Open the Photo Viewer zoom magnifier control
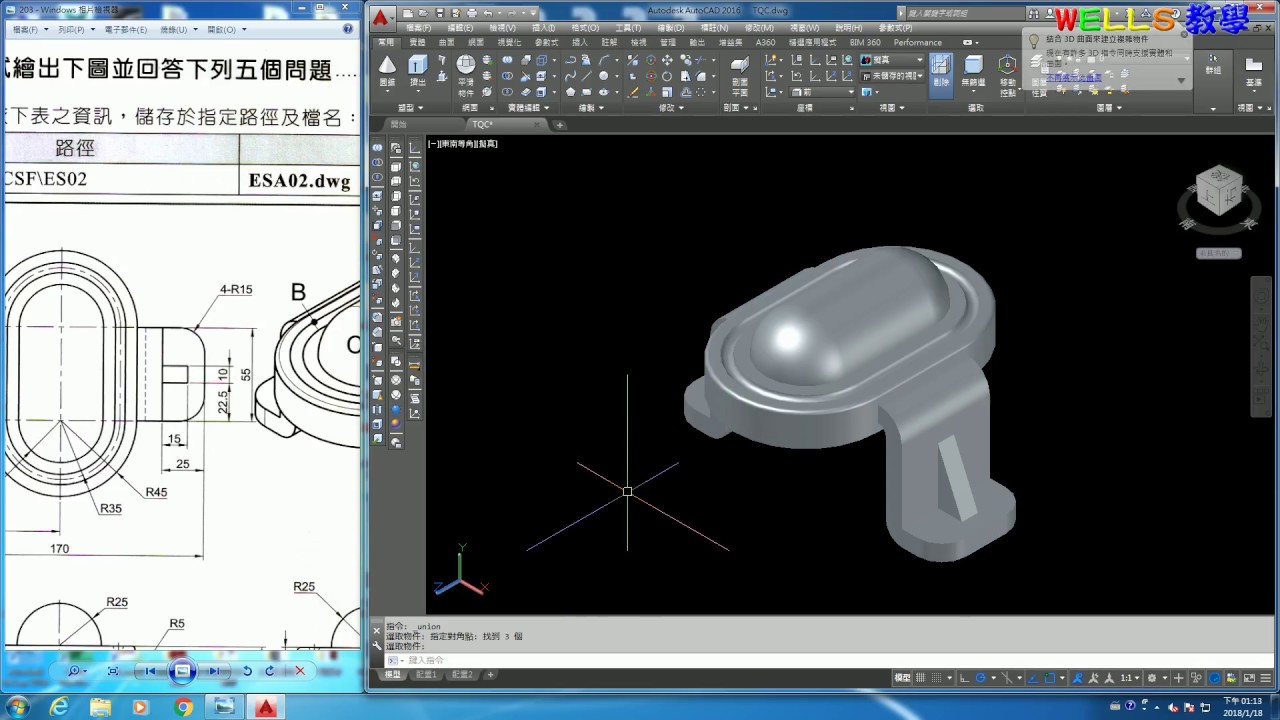The image size is (1280, 720). coord(75,671)
